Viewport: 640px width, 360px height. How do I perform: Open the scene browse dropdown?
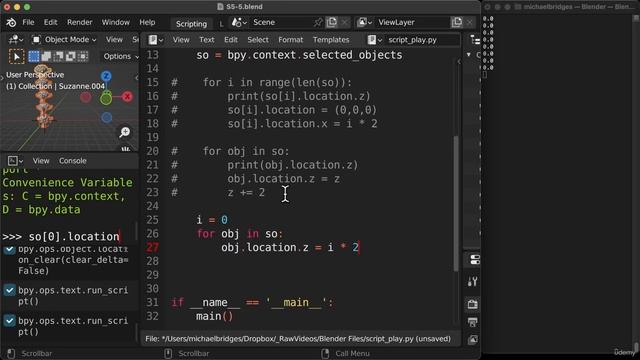239,22
